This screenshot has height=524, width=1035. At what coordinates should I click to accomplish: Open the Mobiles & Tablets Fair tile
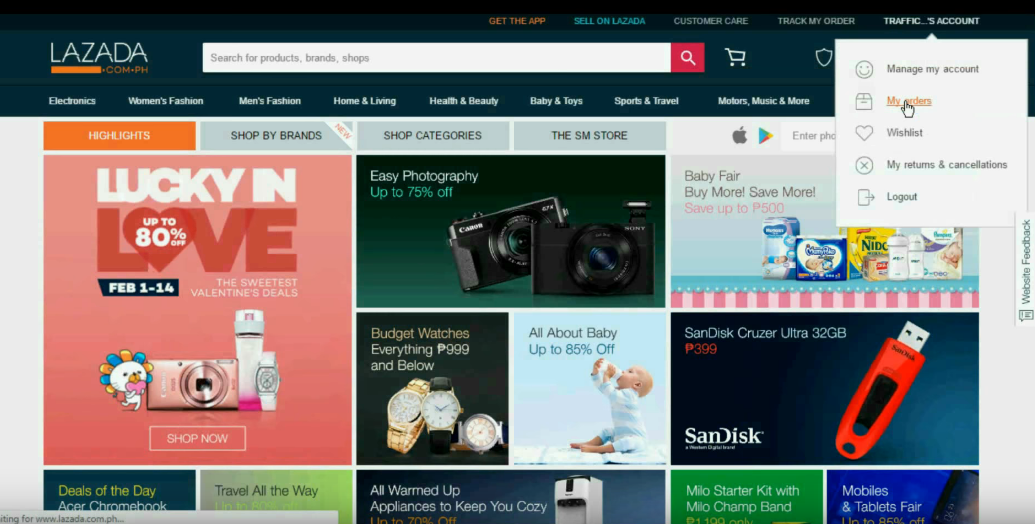[x=902, y=496]
